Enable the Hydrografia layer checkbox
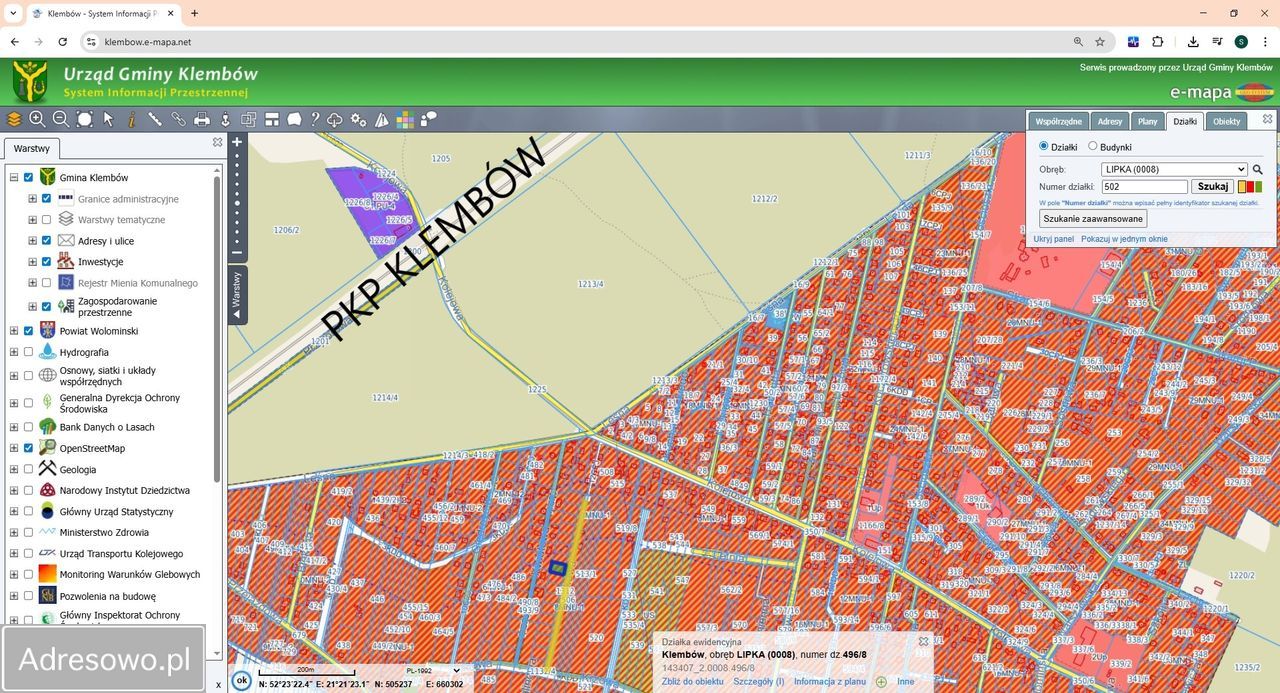 coord(28,352)
